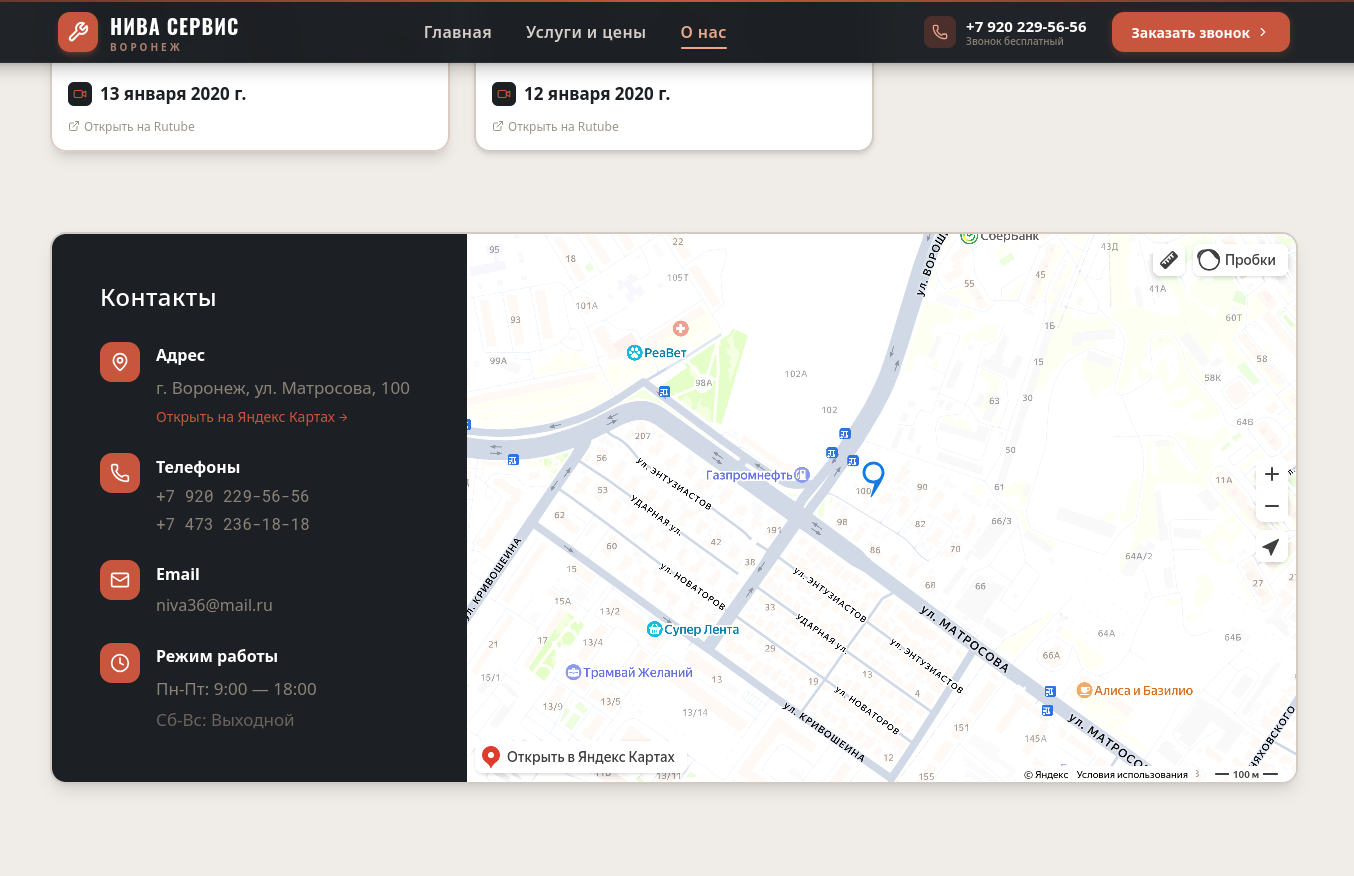Click the phone icon beside Телефоны

click(120, 473)
